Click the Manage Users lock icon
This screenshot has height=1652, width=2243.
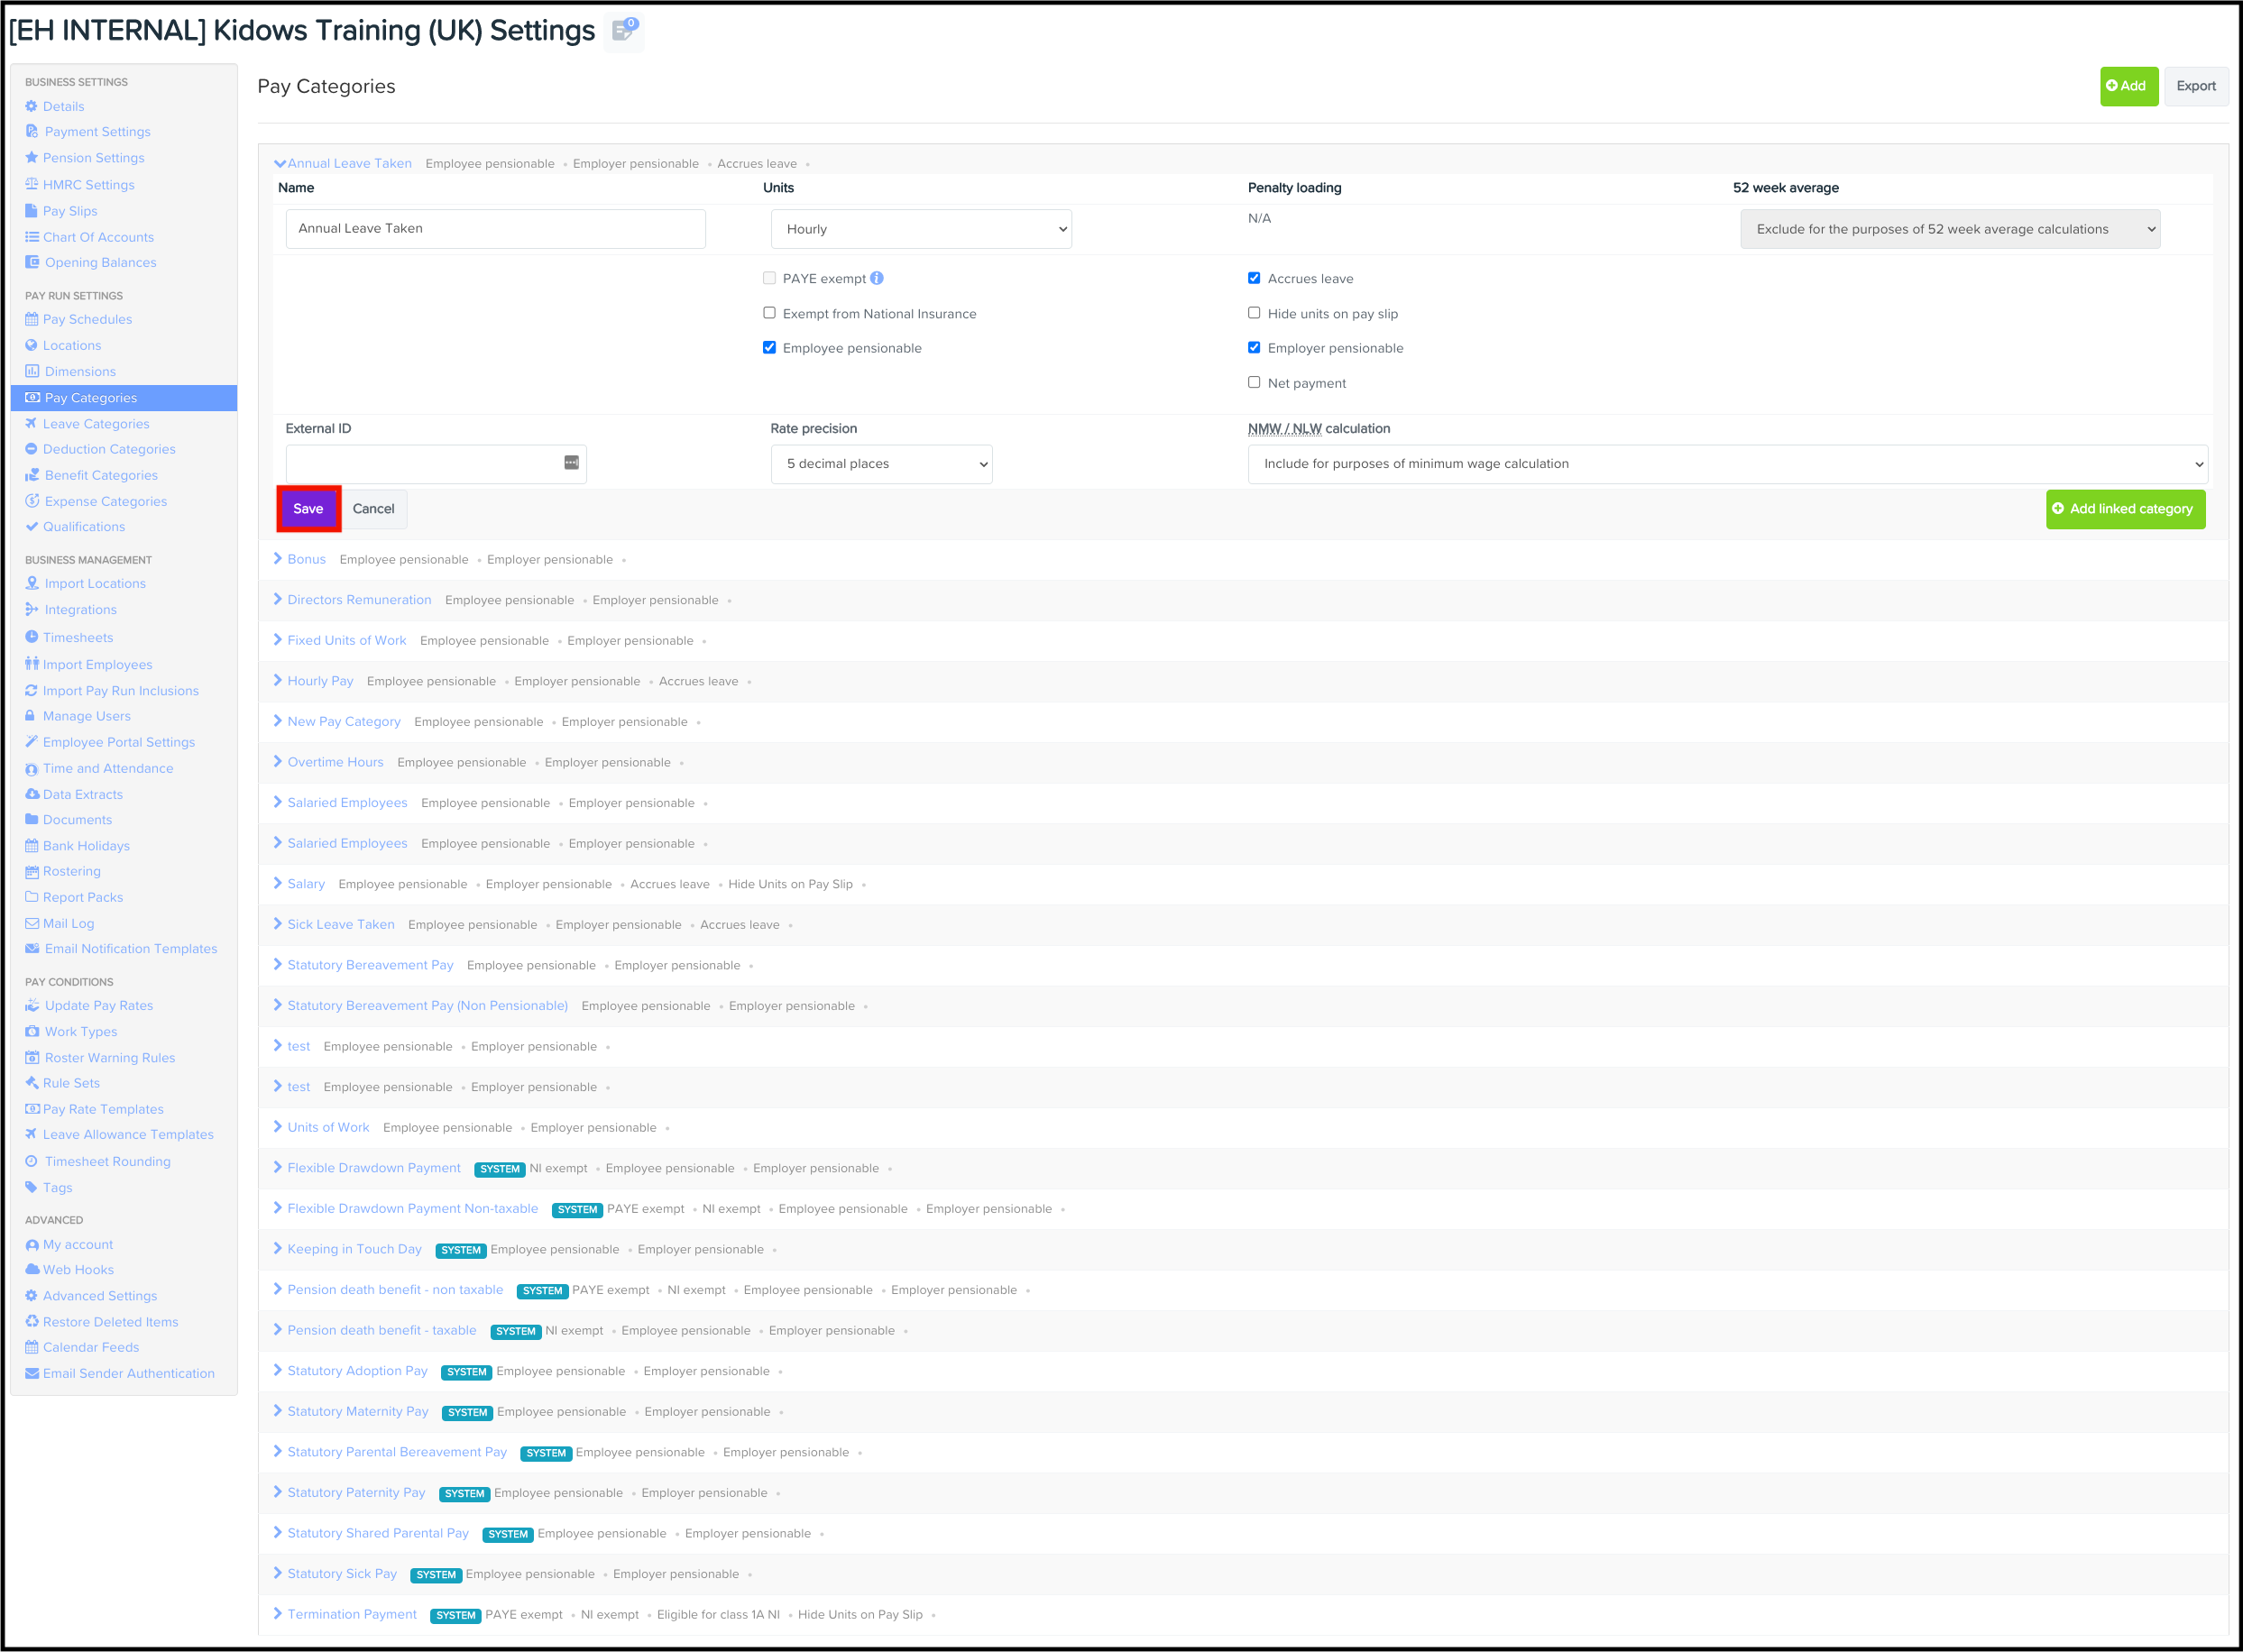30,716
